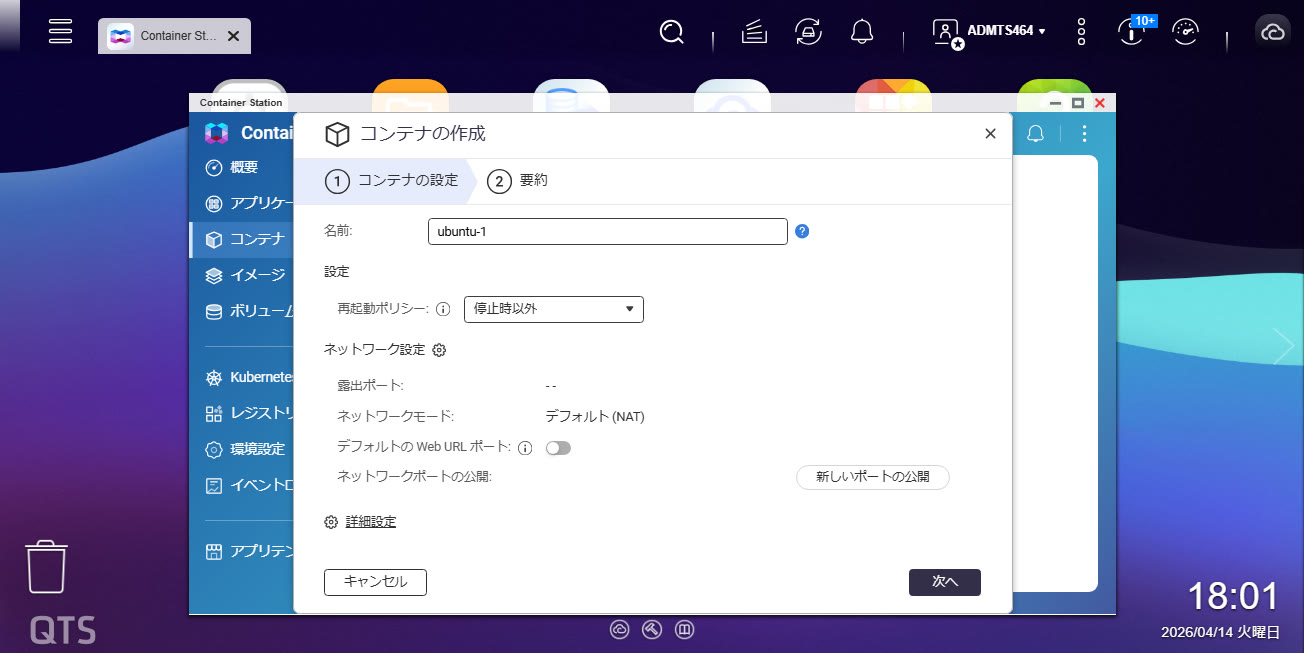Click the info icon beside Web URL port
The width and height of the screenshot is (1304, 653).
(x=525, y=447)
